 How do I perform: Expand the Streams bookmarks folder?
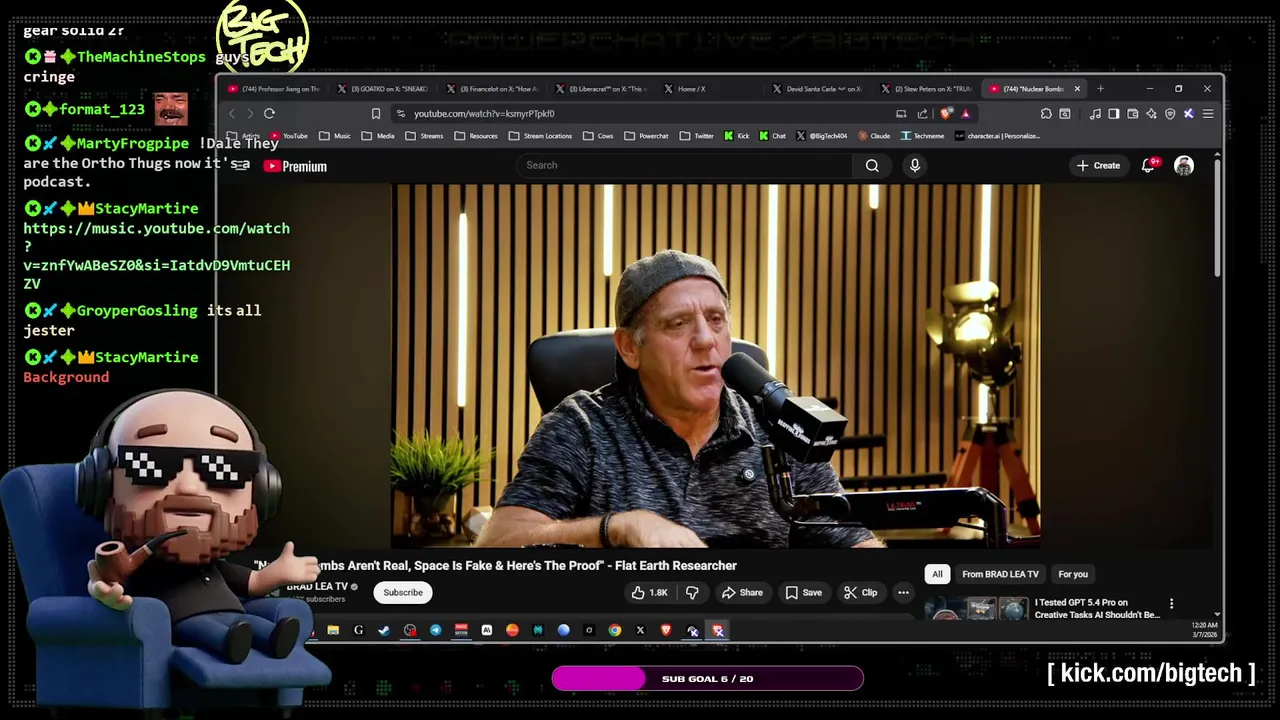pos(424,136)
